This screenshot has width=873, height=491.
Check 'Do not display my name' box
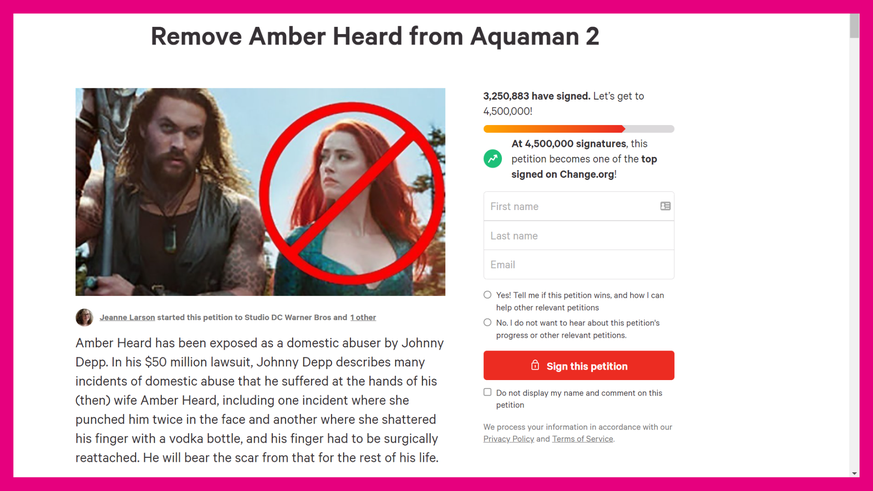point(487,392)
